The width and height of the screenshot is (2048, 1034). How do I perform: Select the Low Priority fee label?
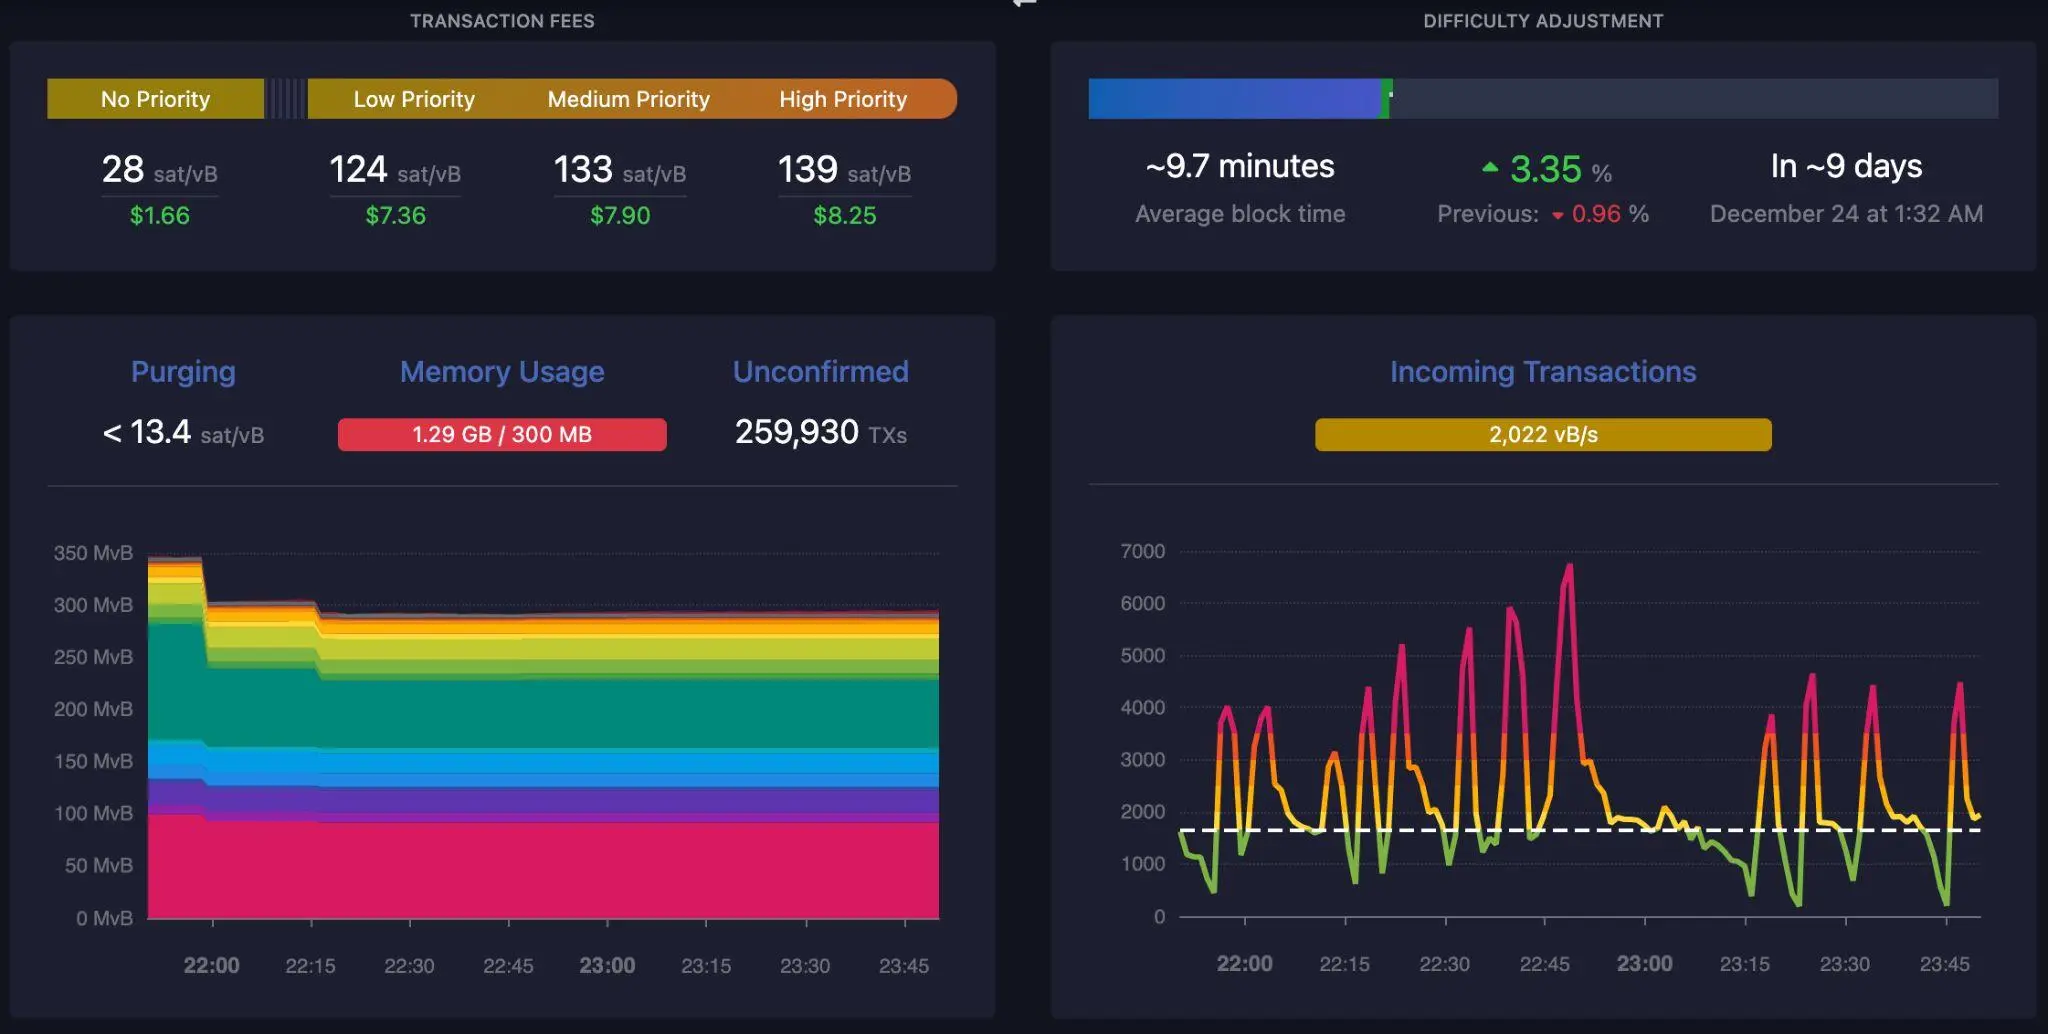413,99
